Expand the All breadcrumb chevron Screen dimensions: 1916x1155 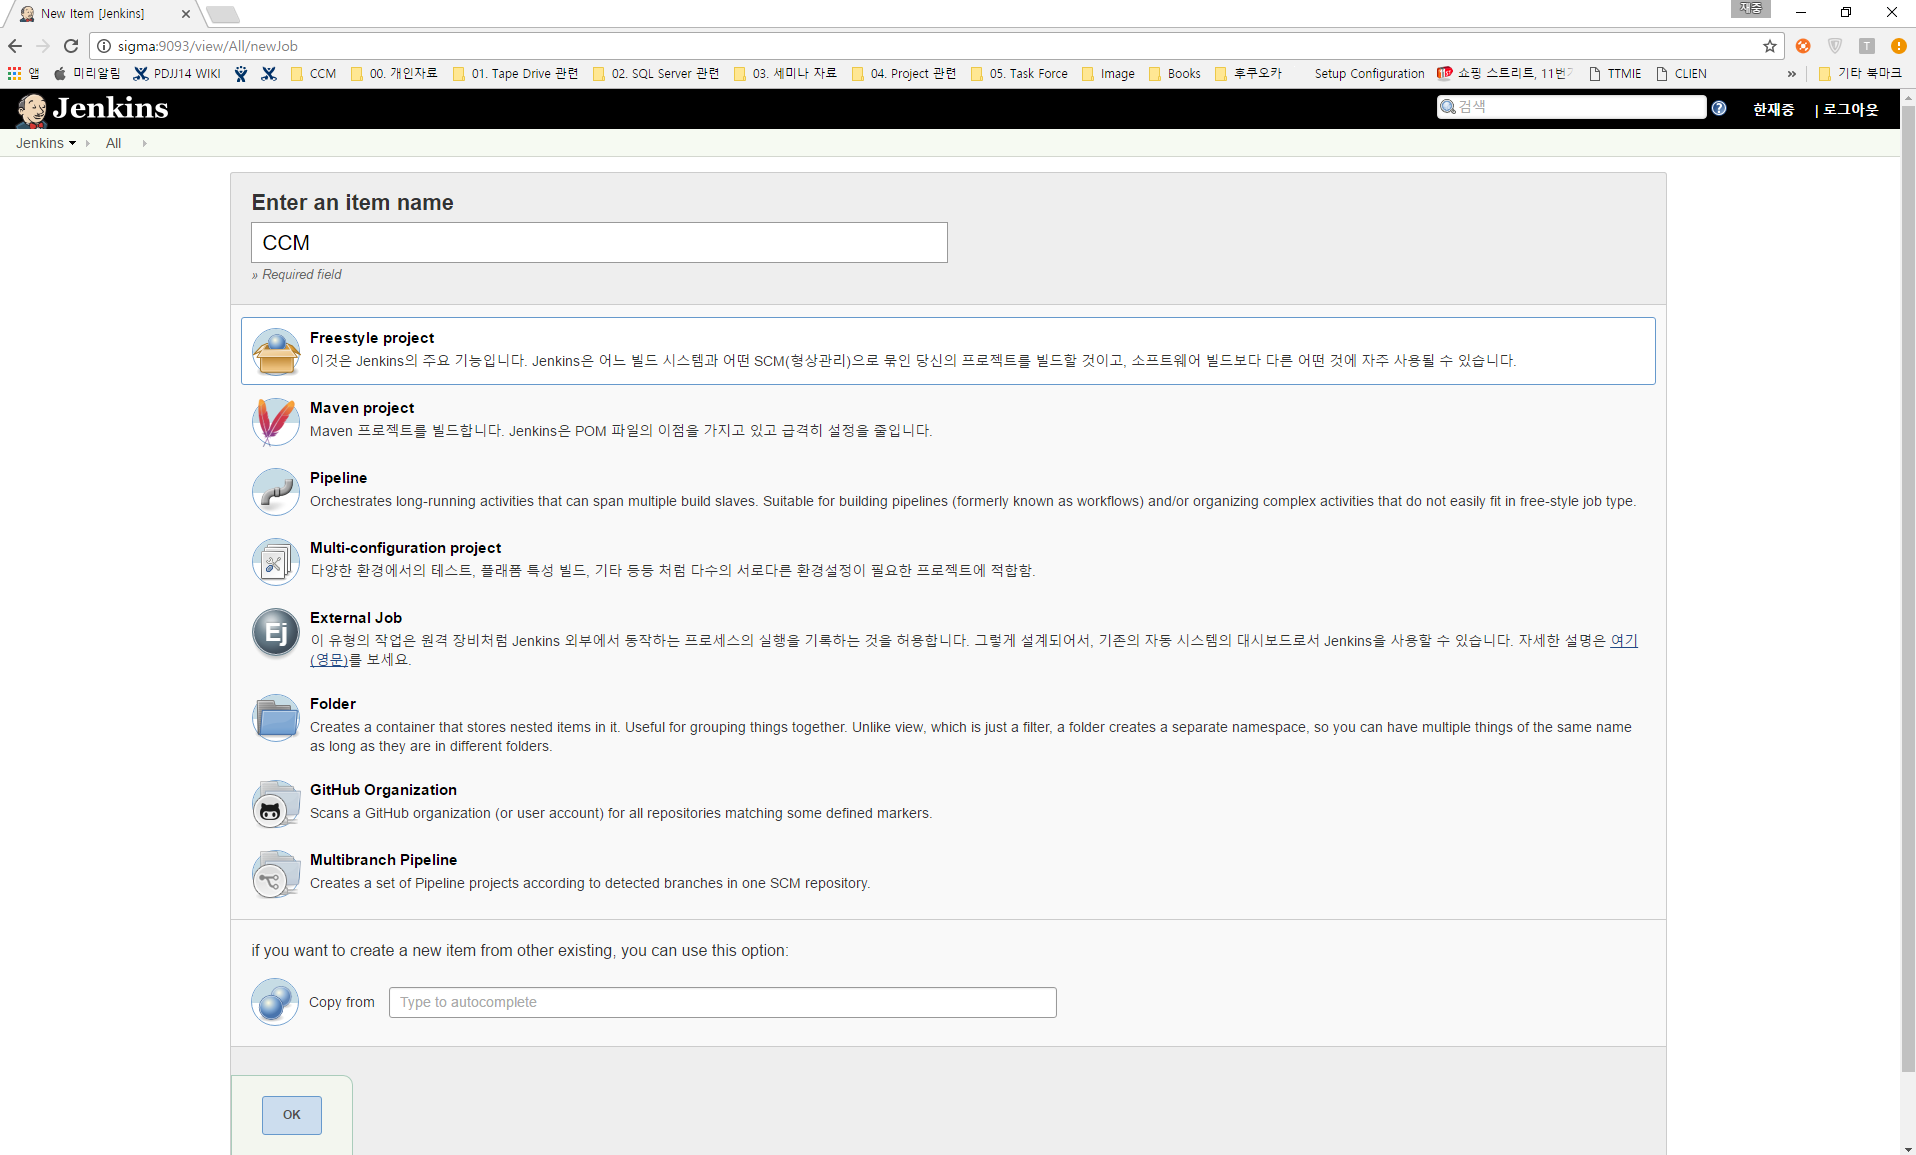[x=144, y=144]
